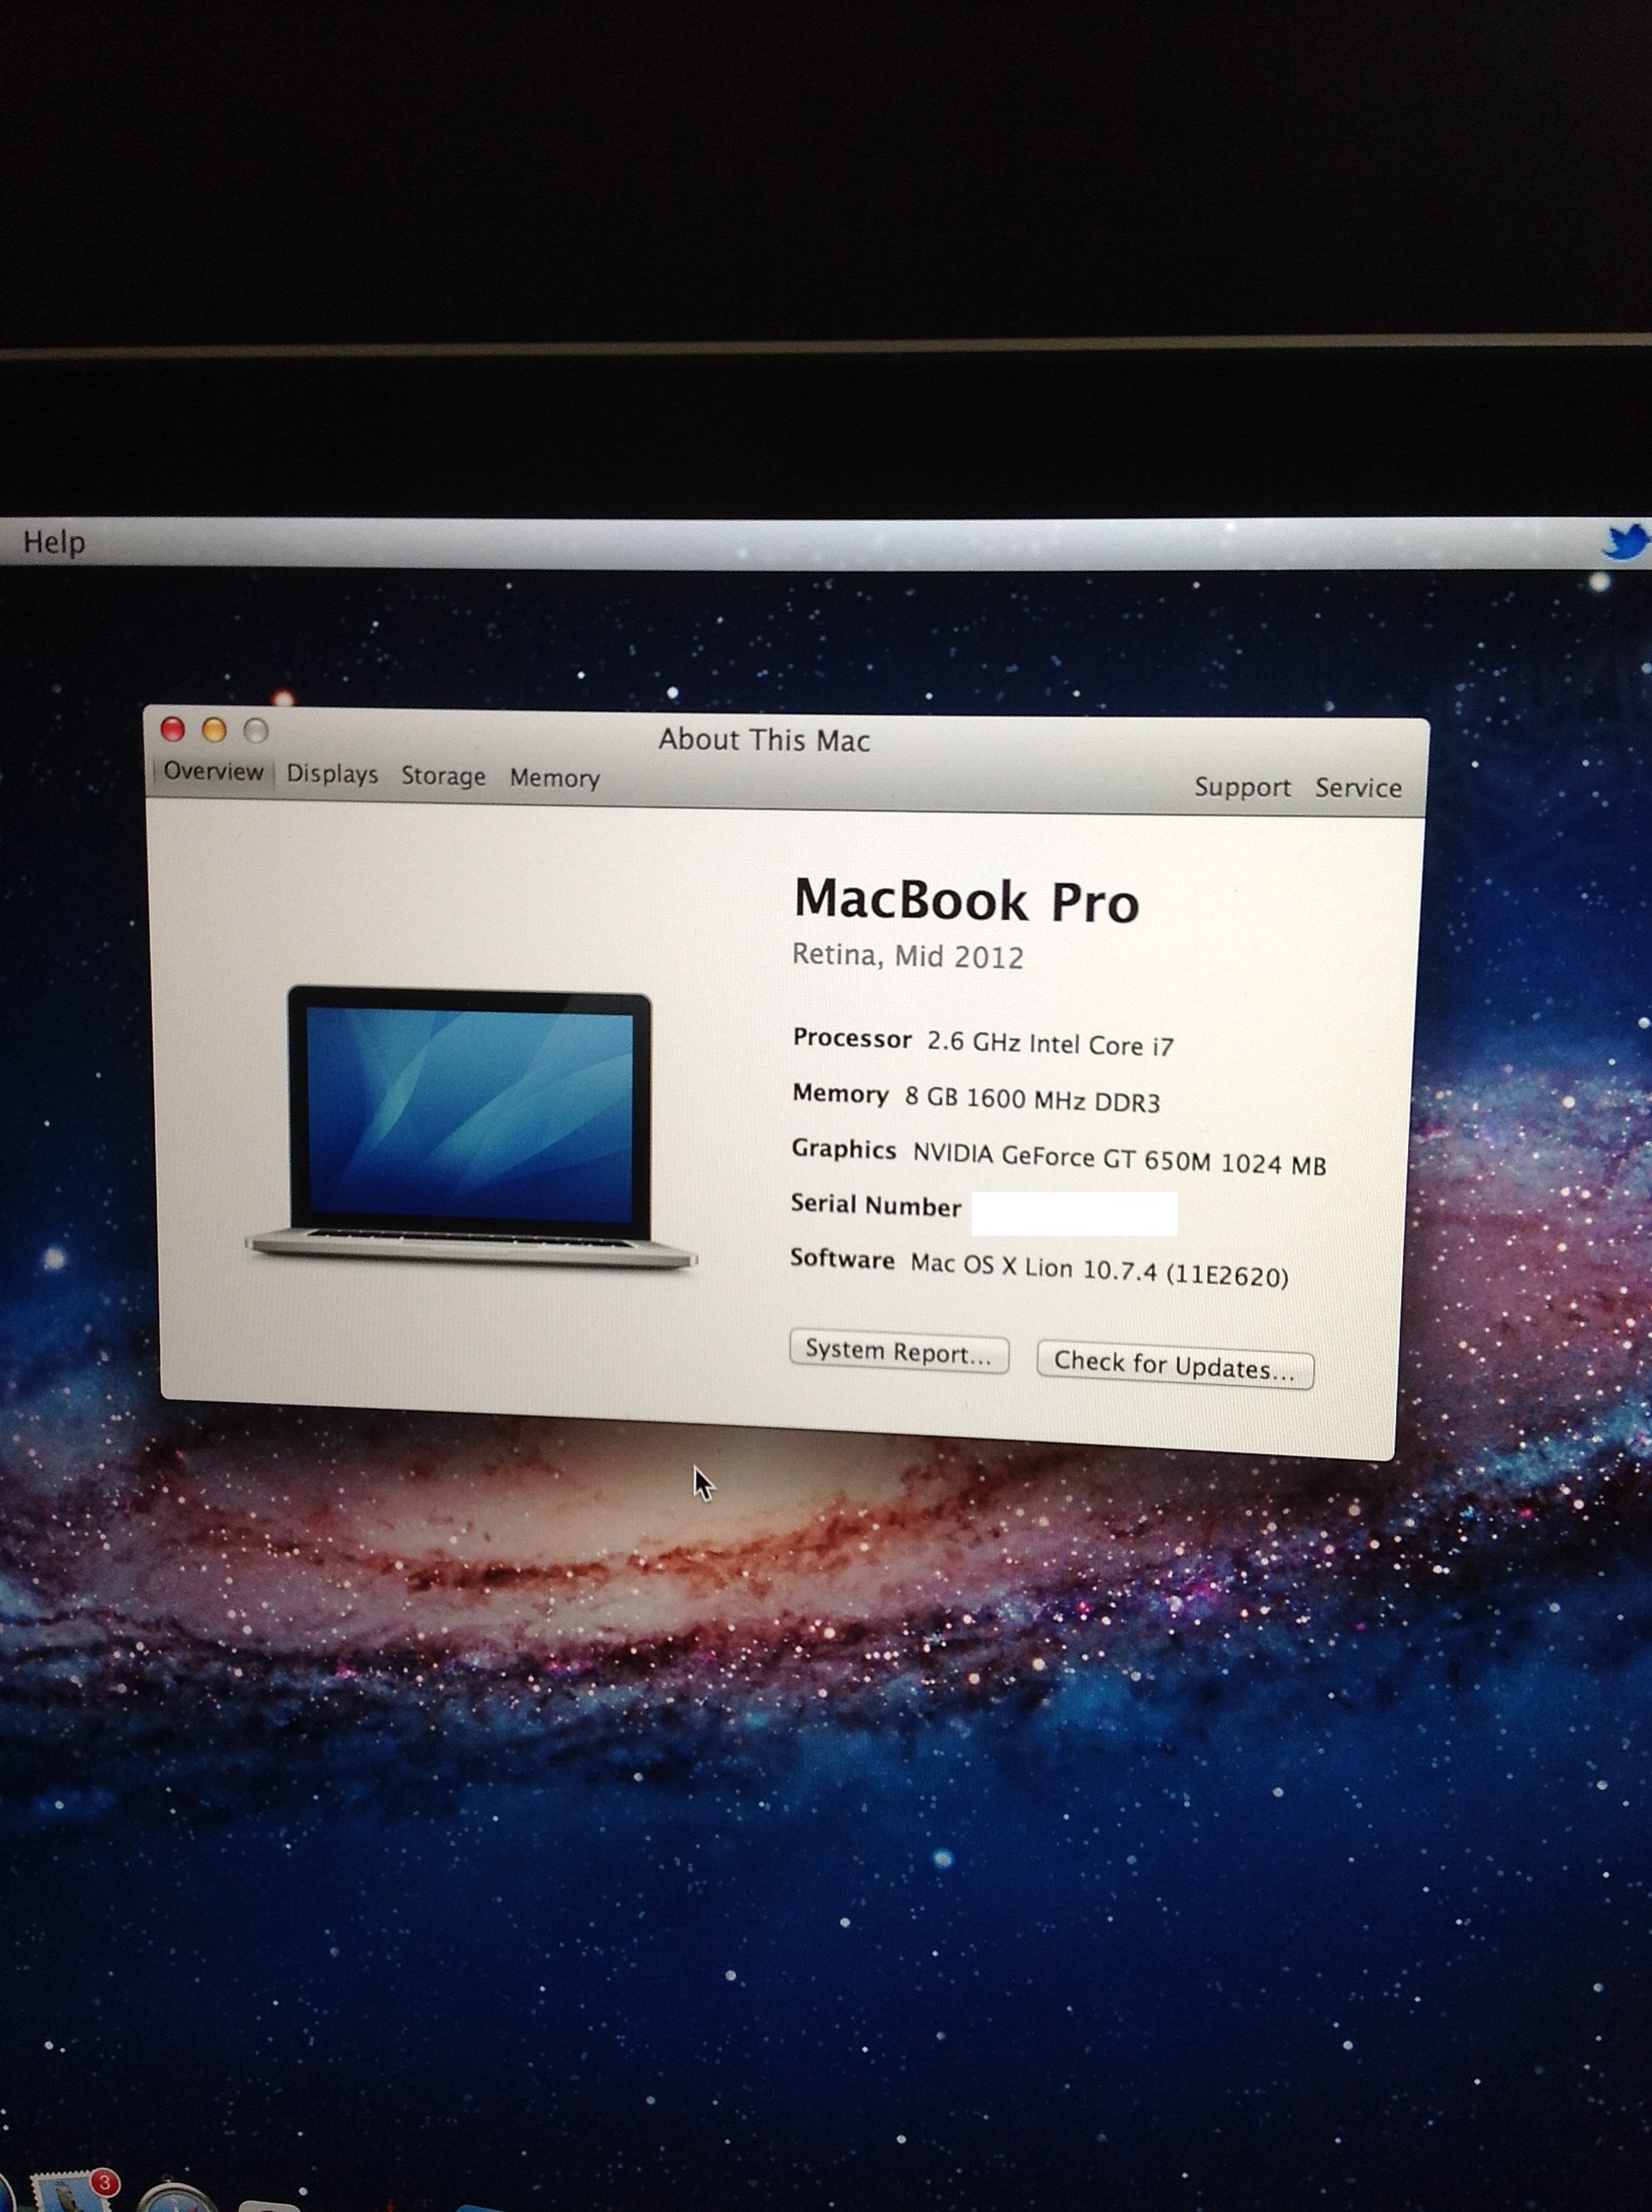Click the "2.6 GHz Intel Core i7" value
Viewport: 1652px width, 2212px height.
click(x=1050, y=1044)
